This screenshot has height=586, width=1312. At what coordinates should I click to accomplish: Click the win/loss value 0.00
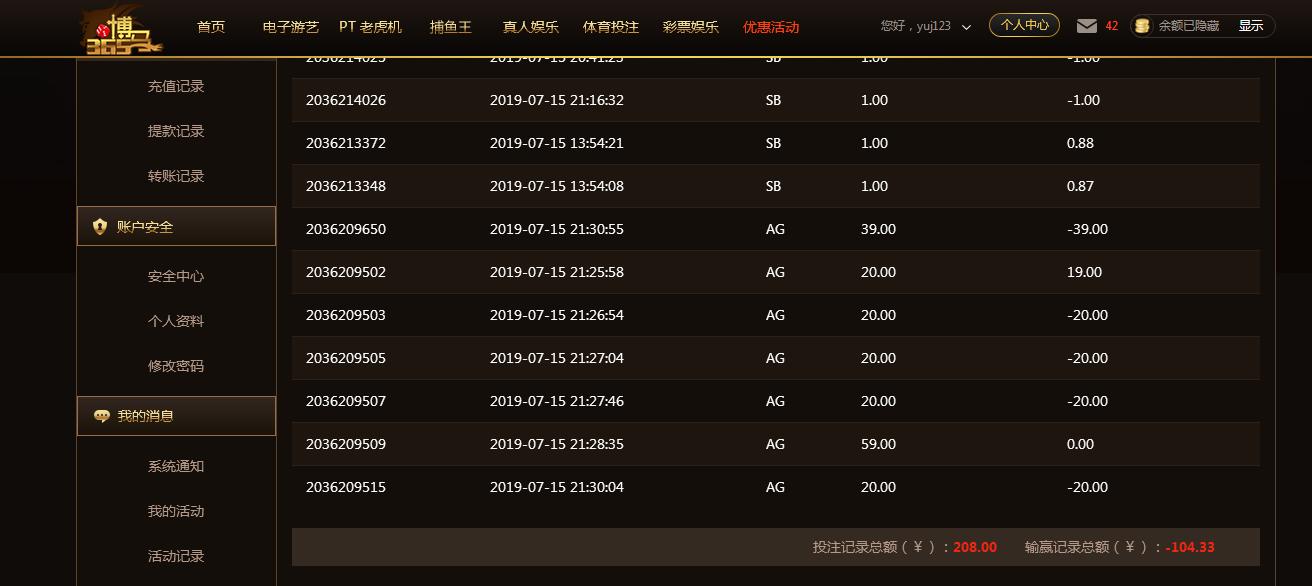1080,444
